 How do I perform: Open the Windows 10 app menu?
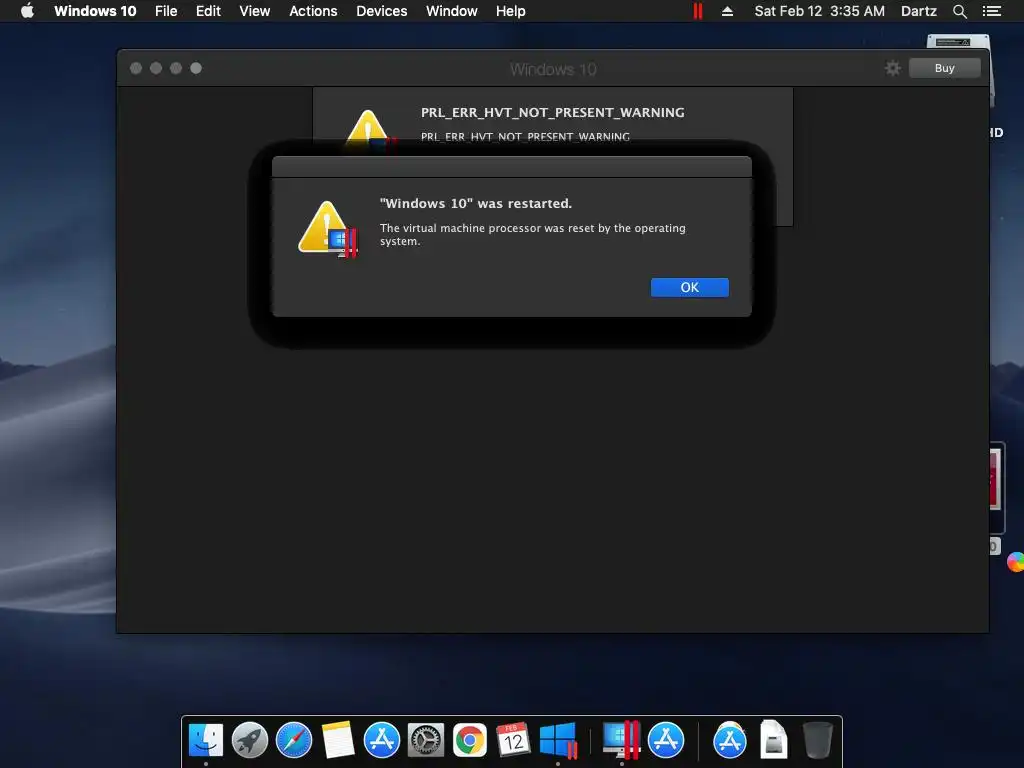pos(95,11)
